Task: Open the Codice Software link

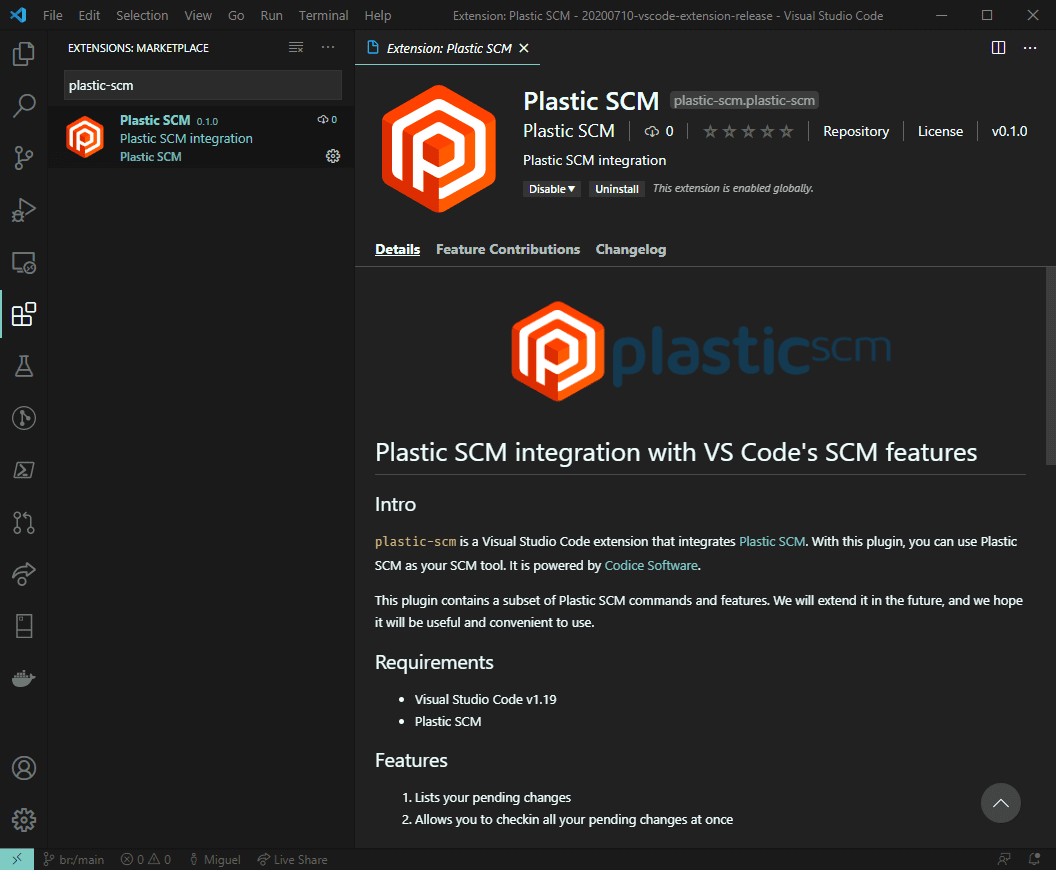Action: [x=651, y=565]
